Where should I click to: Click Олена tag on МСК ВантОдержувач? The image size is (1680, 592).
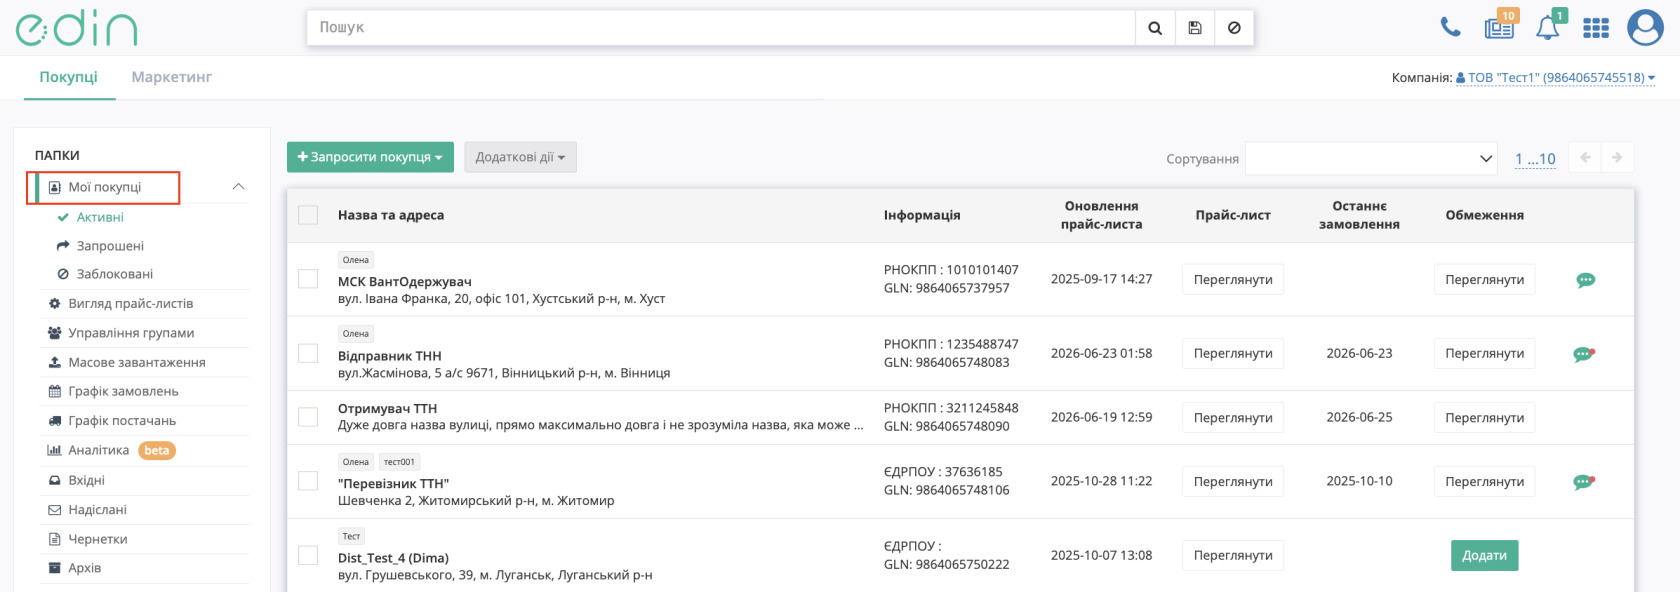point(356,260)
